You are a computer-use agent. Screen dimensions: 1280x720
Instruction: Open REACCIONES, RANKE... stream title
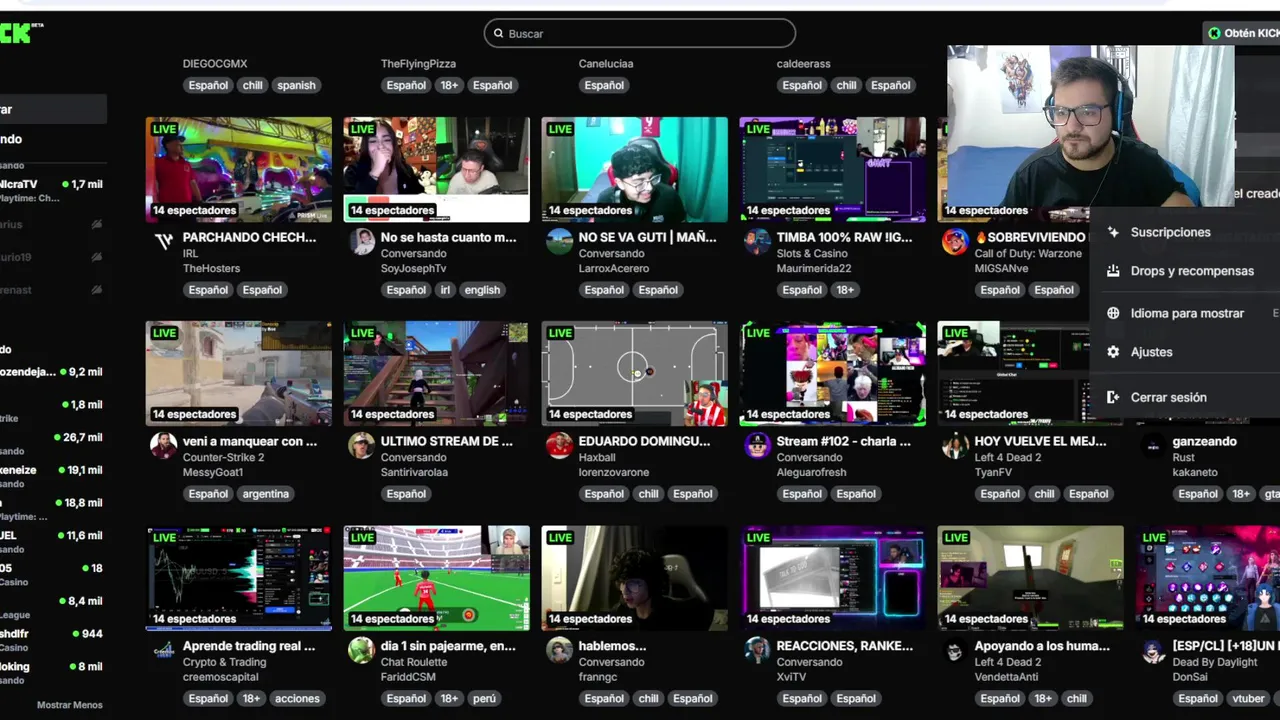point(845,646)
